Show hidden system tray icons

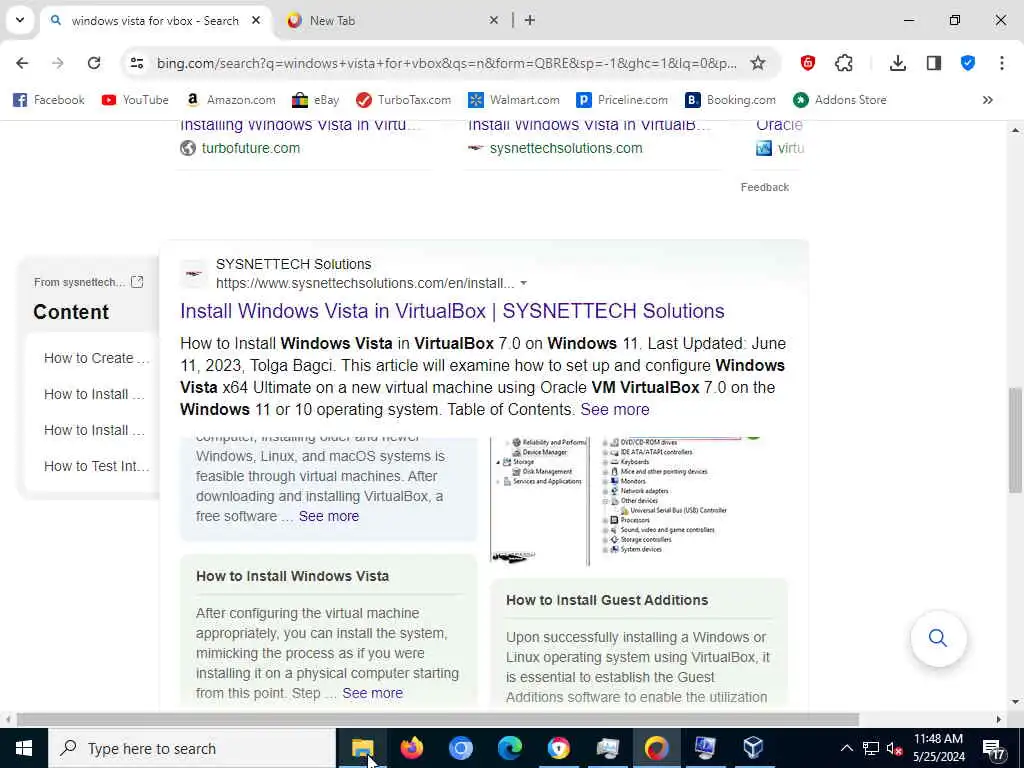[846, 748]
